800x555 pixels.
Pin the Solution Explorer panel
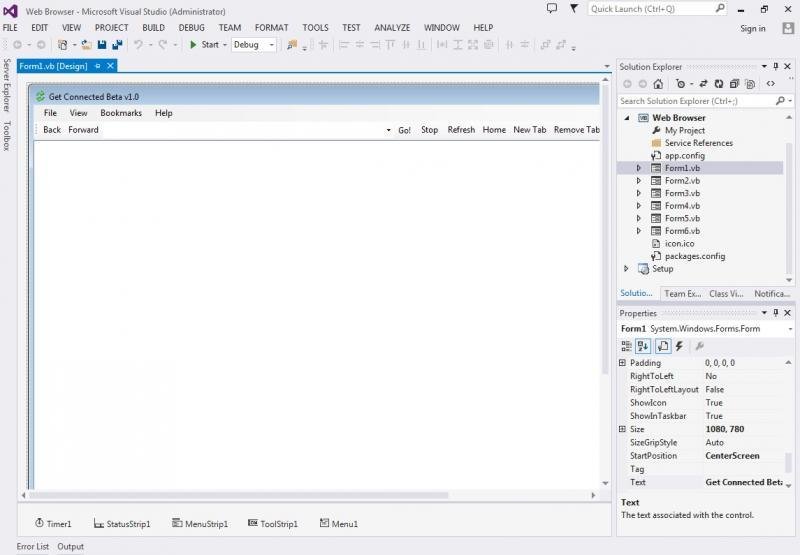[x=776, y=66]
